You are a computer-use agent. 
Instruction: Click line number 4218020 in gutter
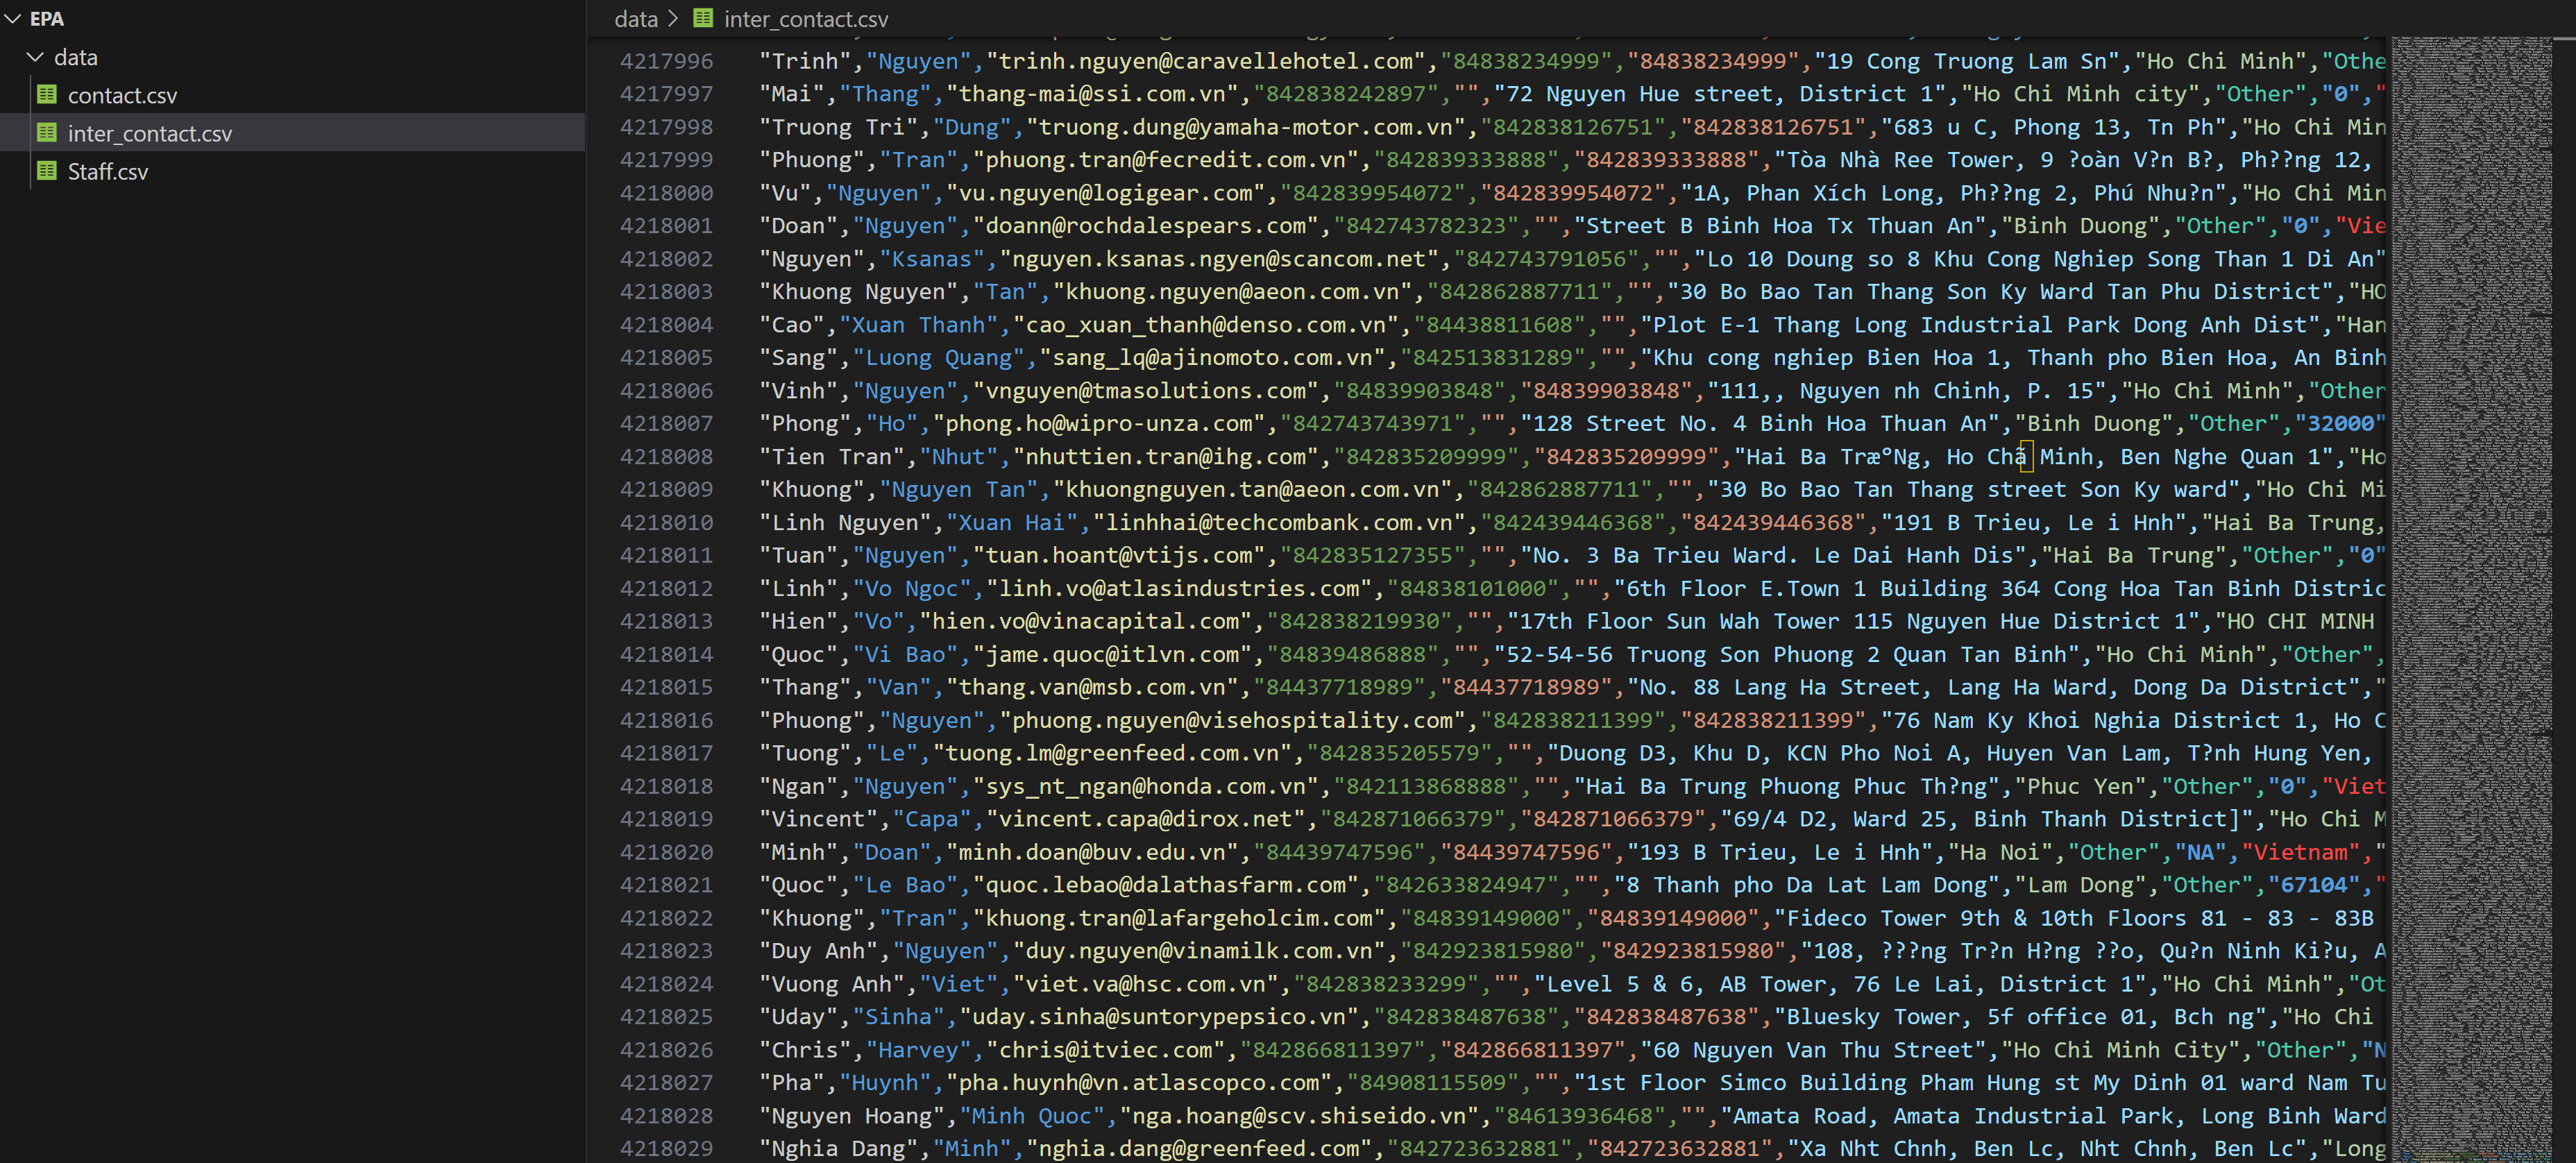coord(666,852)
